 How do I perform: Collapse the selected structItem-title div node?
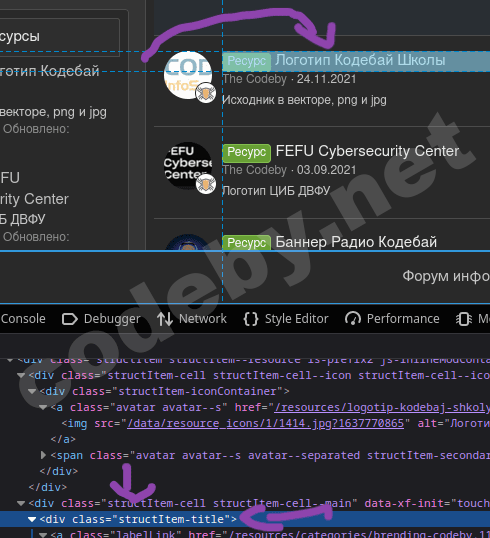32,519
